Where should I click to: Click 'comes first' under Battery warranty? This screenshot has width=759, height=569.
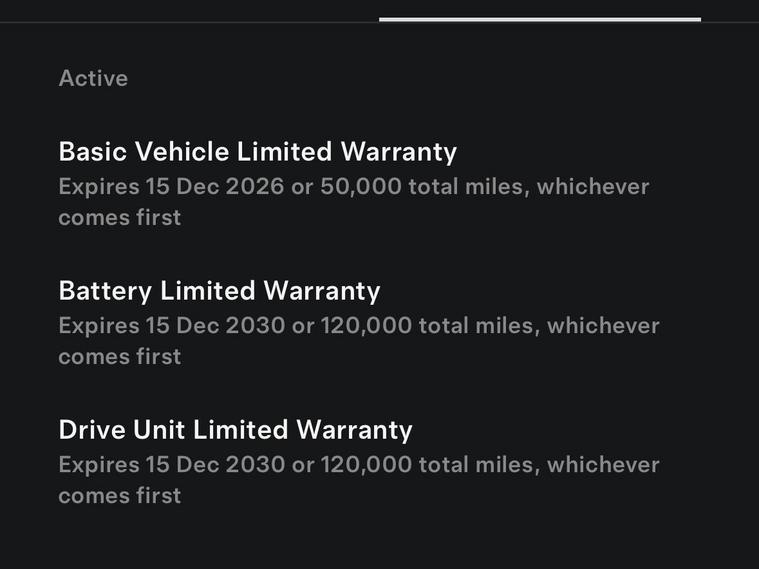click(x=120, y=356)
